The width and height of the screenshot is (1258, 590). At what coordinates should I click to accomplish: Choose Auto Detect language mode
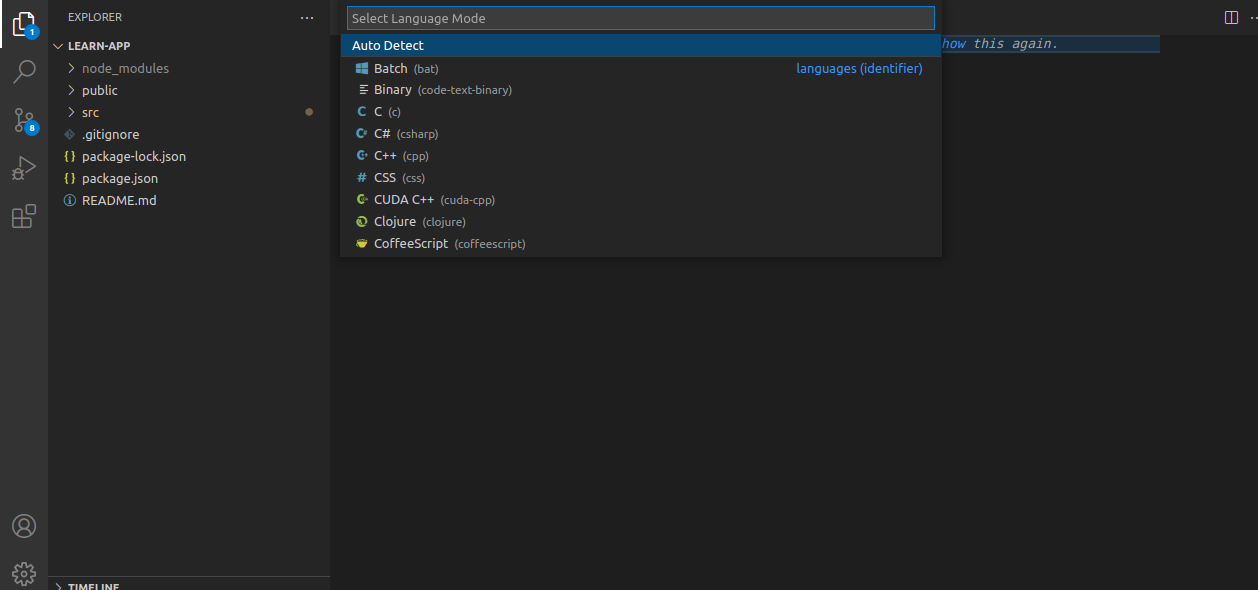[x=387, y=45]
